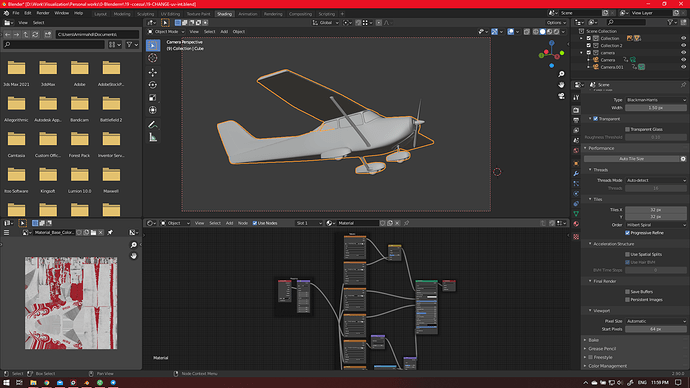690x388 pixels.
Task: Create new folder in file browser
Action: point(48,34)
